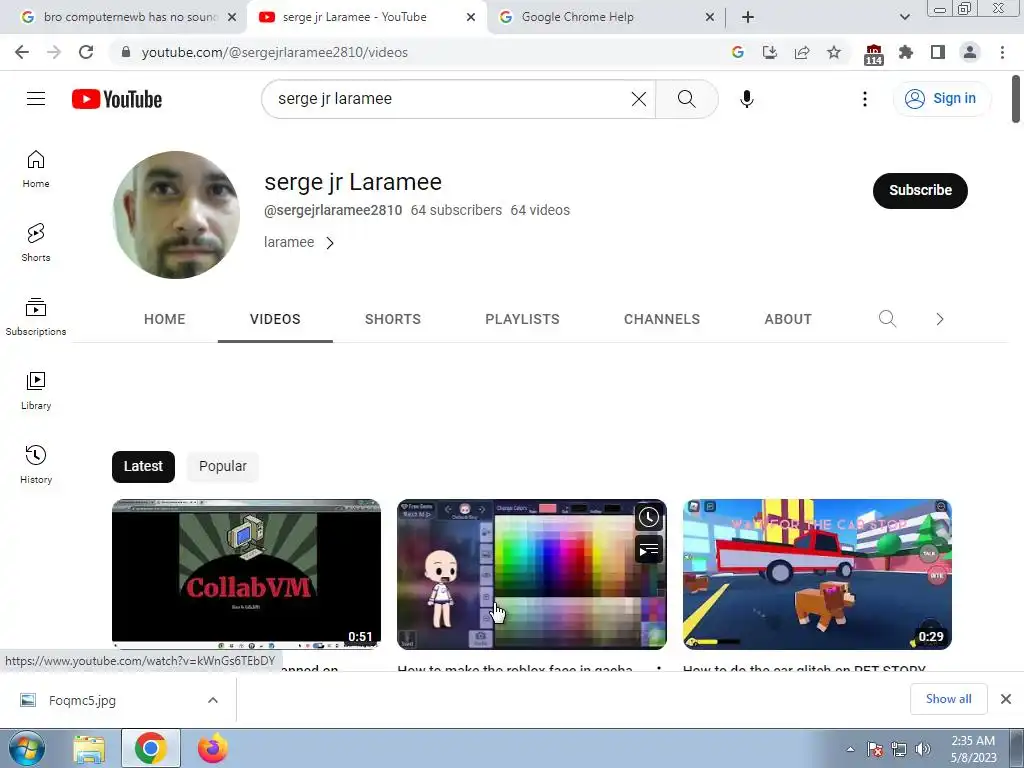Viewport: 1024px width, 768px height.
Task: Search within the channel using magnifier
Action: [x=887, y=319]
